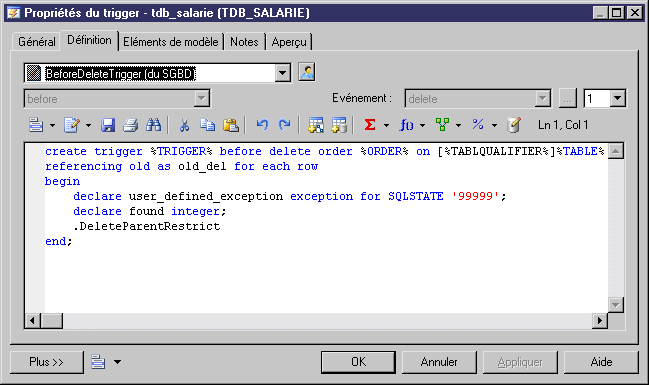Open the functions f() tool
This screenshot has width=649, height=385.
pyautogui.click(x=406, y=125)
